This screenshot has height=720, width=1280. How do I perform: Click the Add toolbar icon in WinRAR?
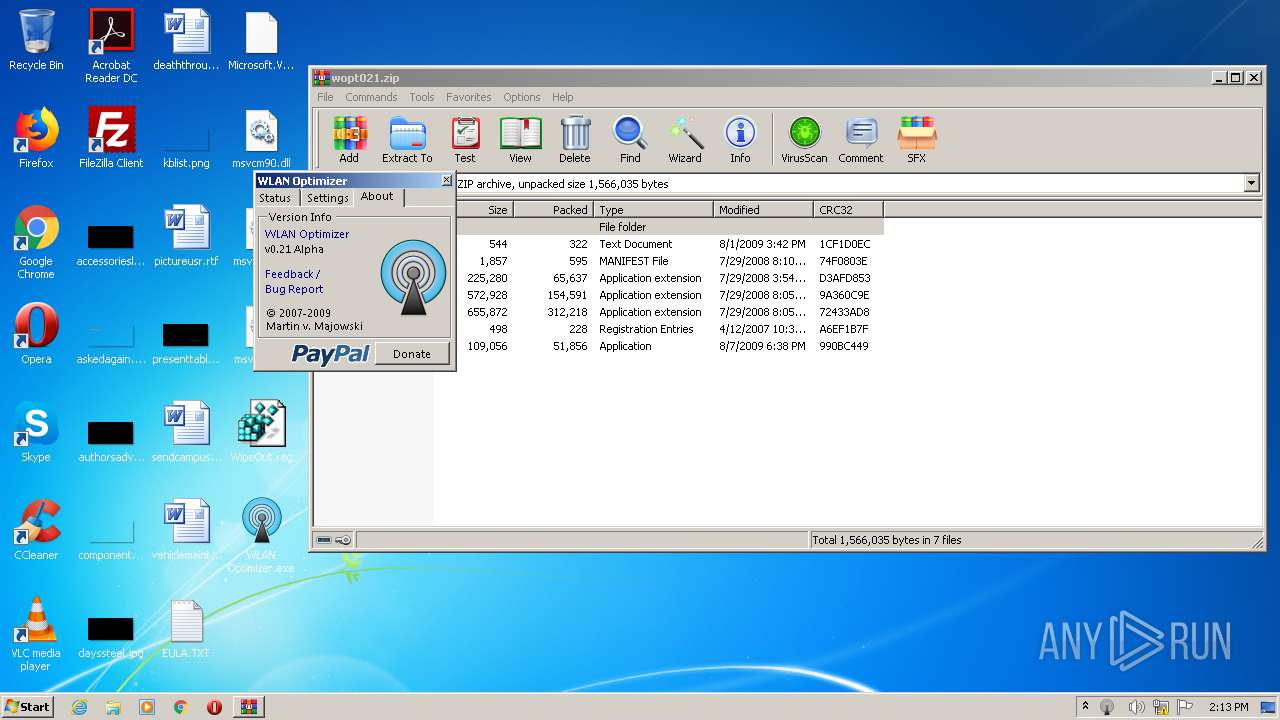click(x=349, y=139)
